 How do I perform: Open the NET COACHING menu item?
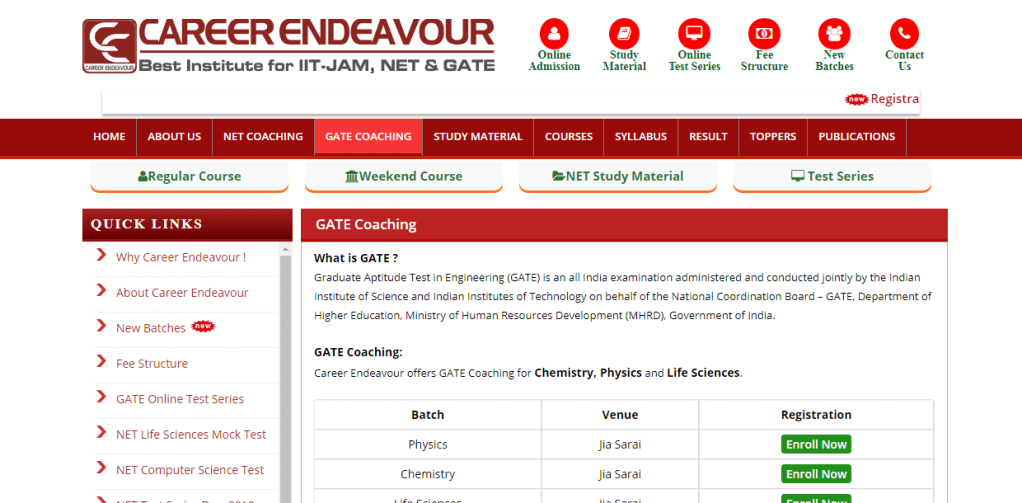click(263, 137)
